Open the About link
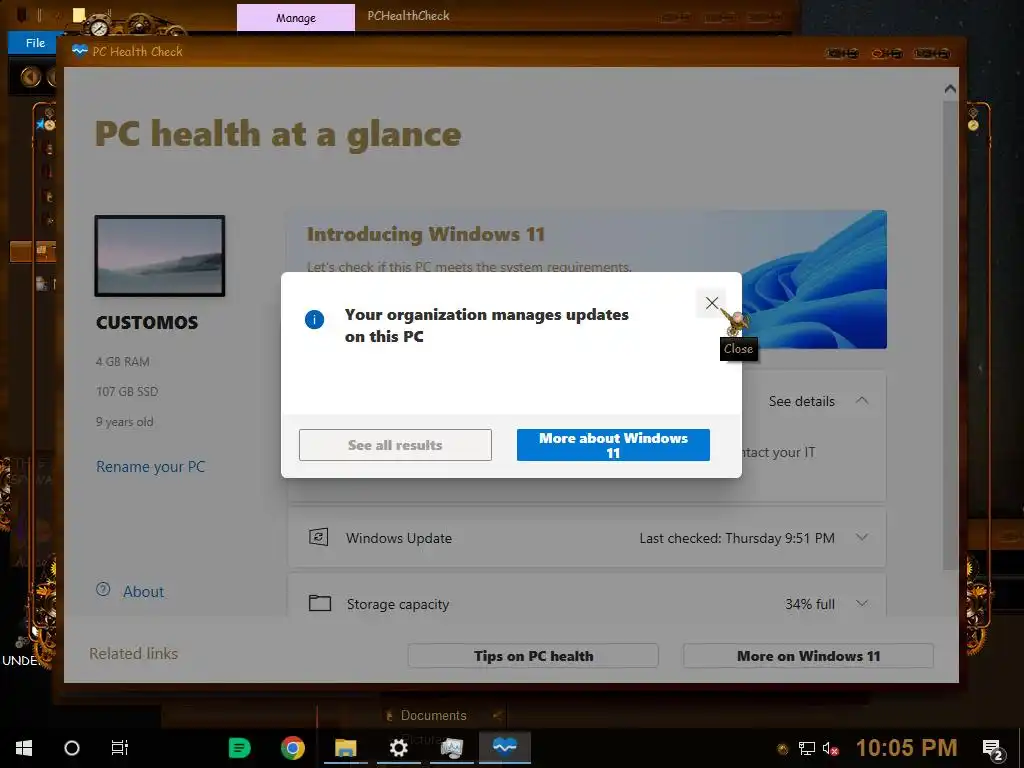This screenshot has height=768, width=1024. pos(144,592)
